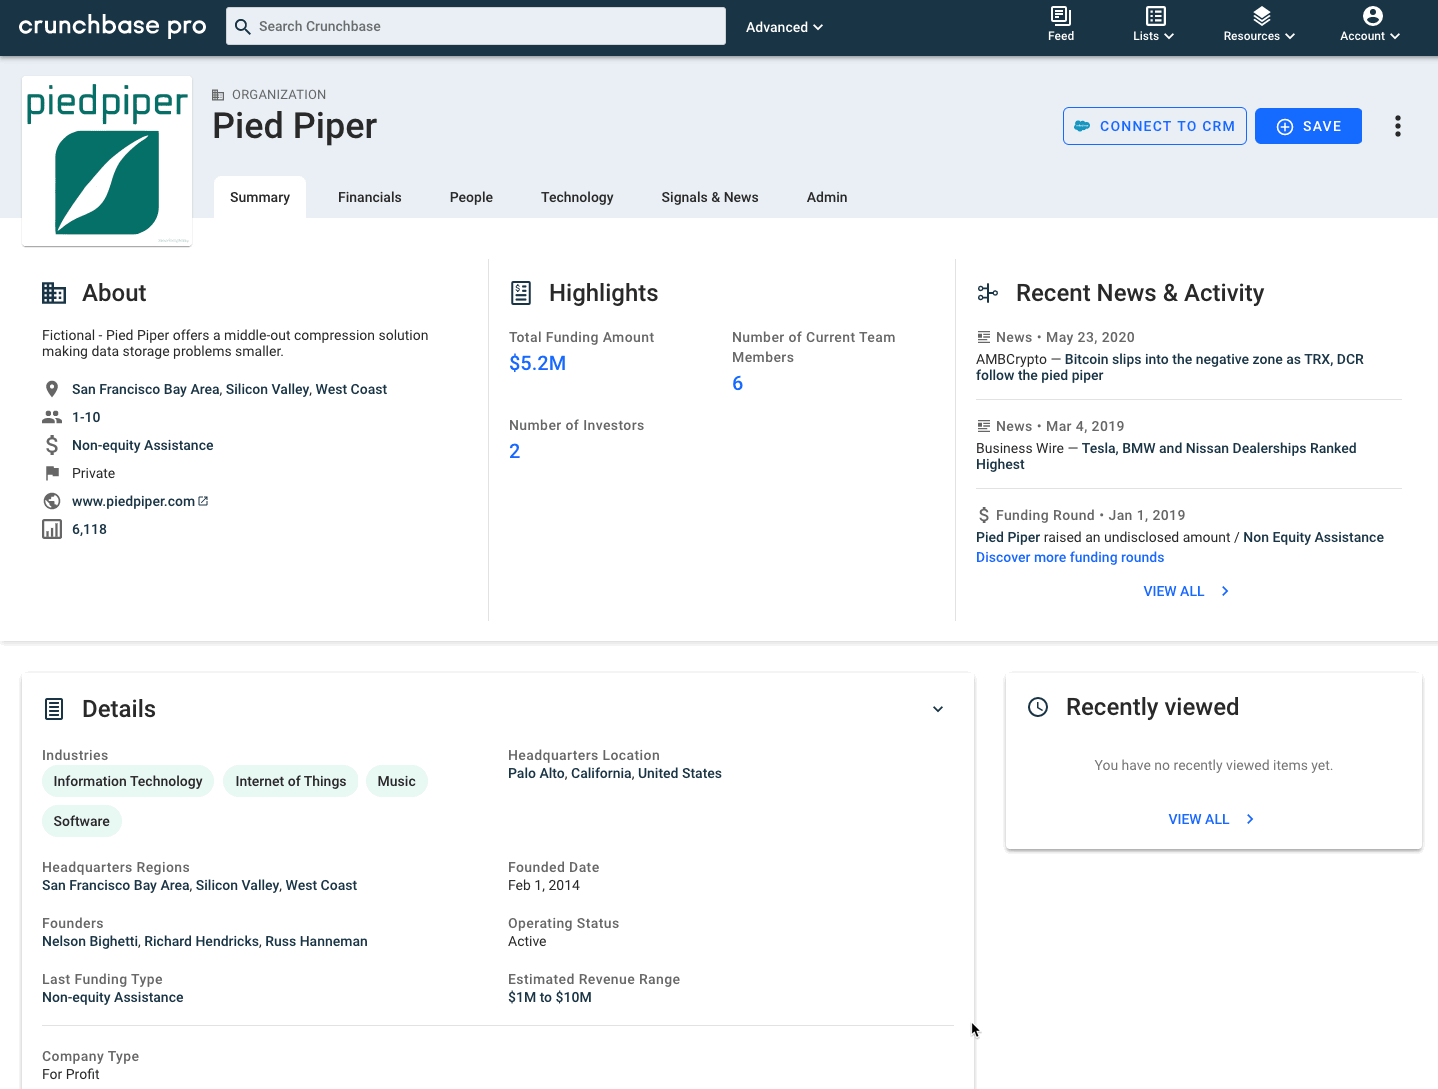Click the Details list icon
The height and width of the screenshot is (1089, 1438).
[x=54, y=709]
